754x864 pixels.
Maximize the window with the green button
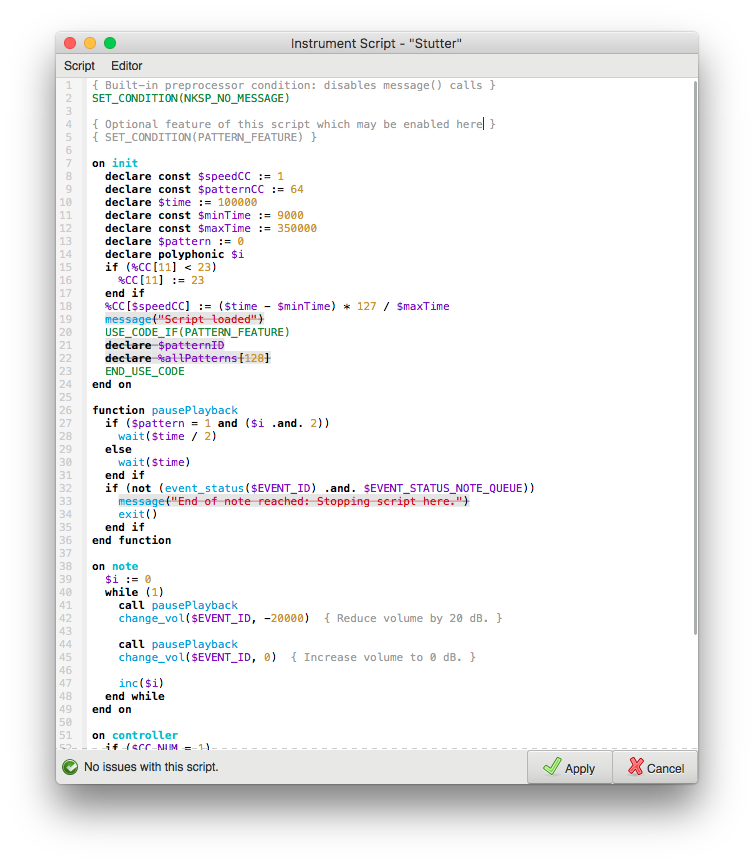coord(110,43)
